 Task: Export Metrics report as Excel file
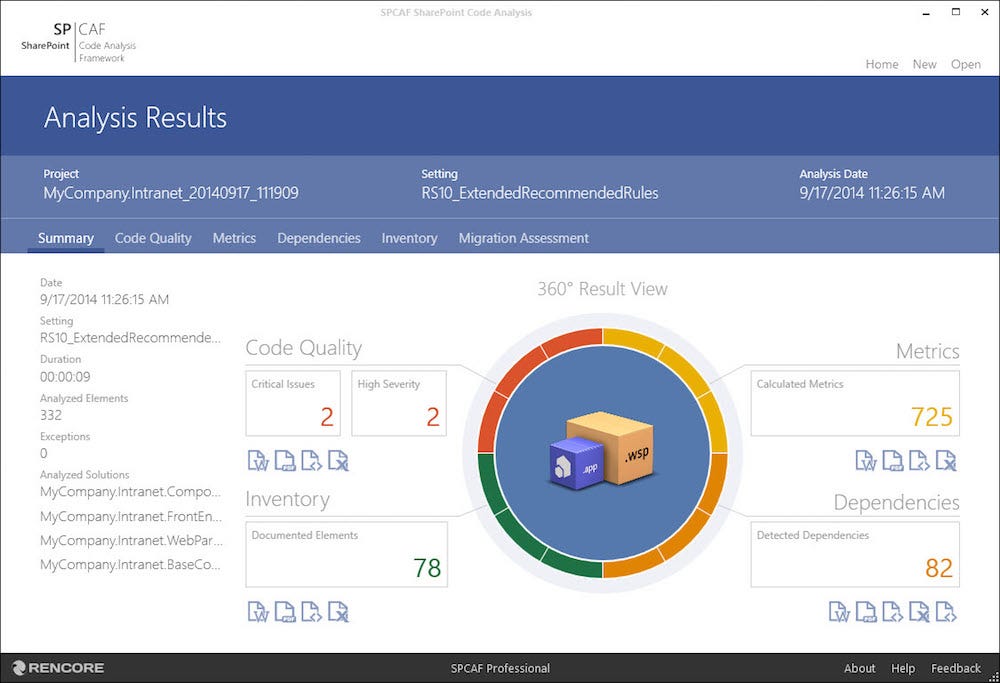tap(946, 460)
